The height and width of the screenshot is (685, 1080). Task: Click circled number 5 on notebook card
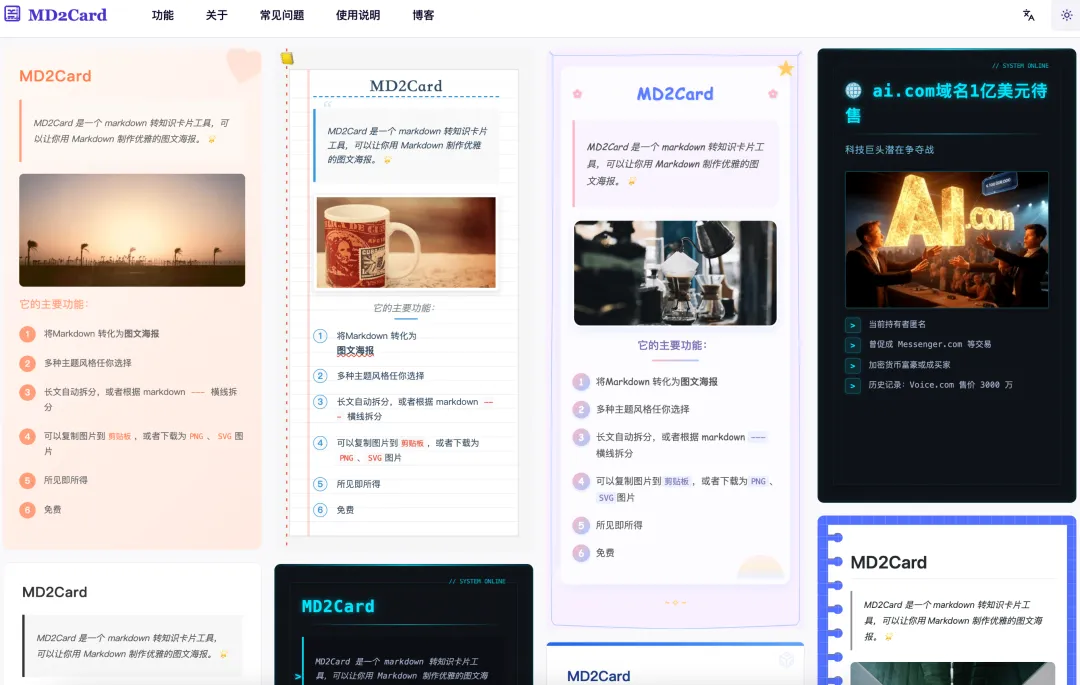320,484
